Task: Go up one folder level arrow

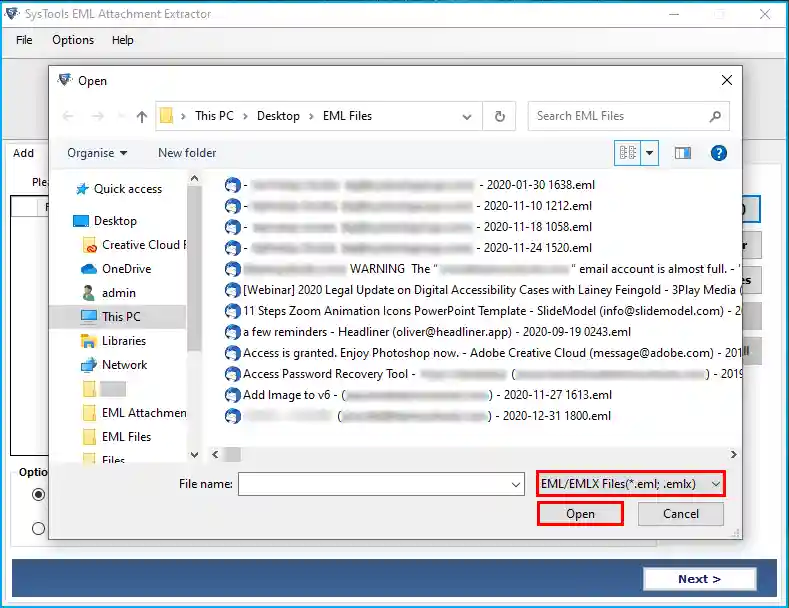Action: (141, 117)
